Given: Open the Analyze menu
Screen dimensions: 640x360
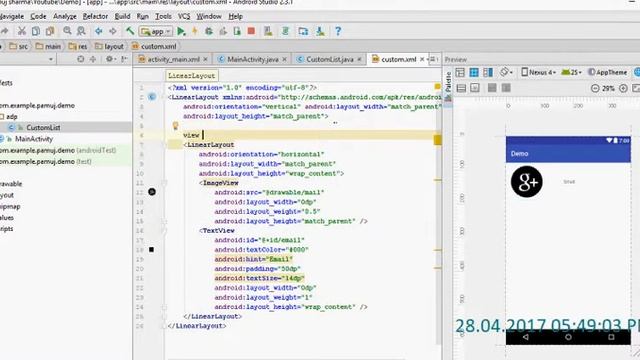Looking at the screenshot, I should pyautogui.click(x=65, y=16).
